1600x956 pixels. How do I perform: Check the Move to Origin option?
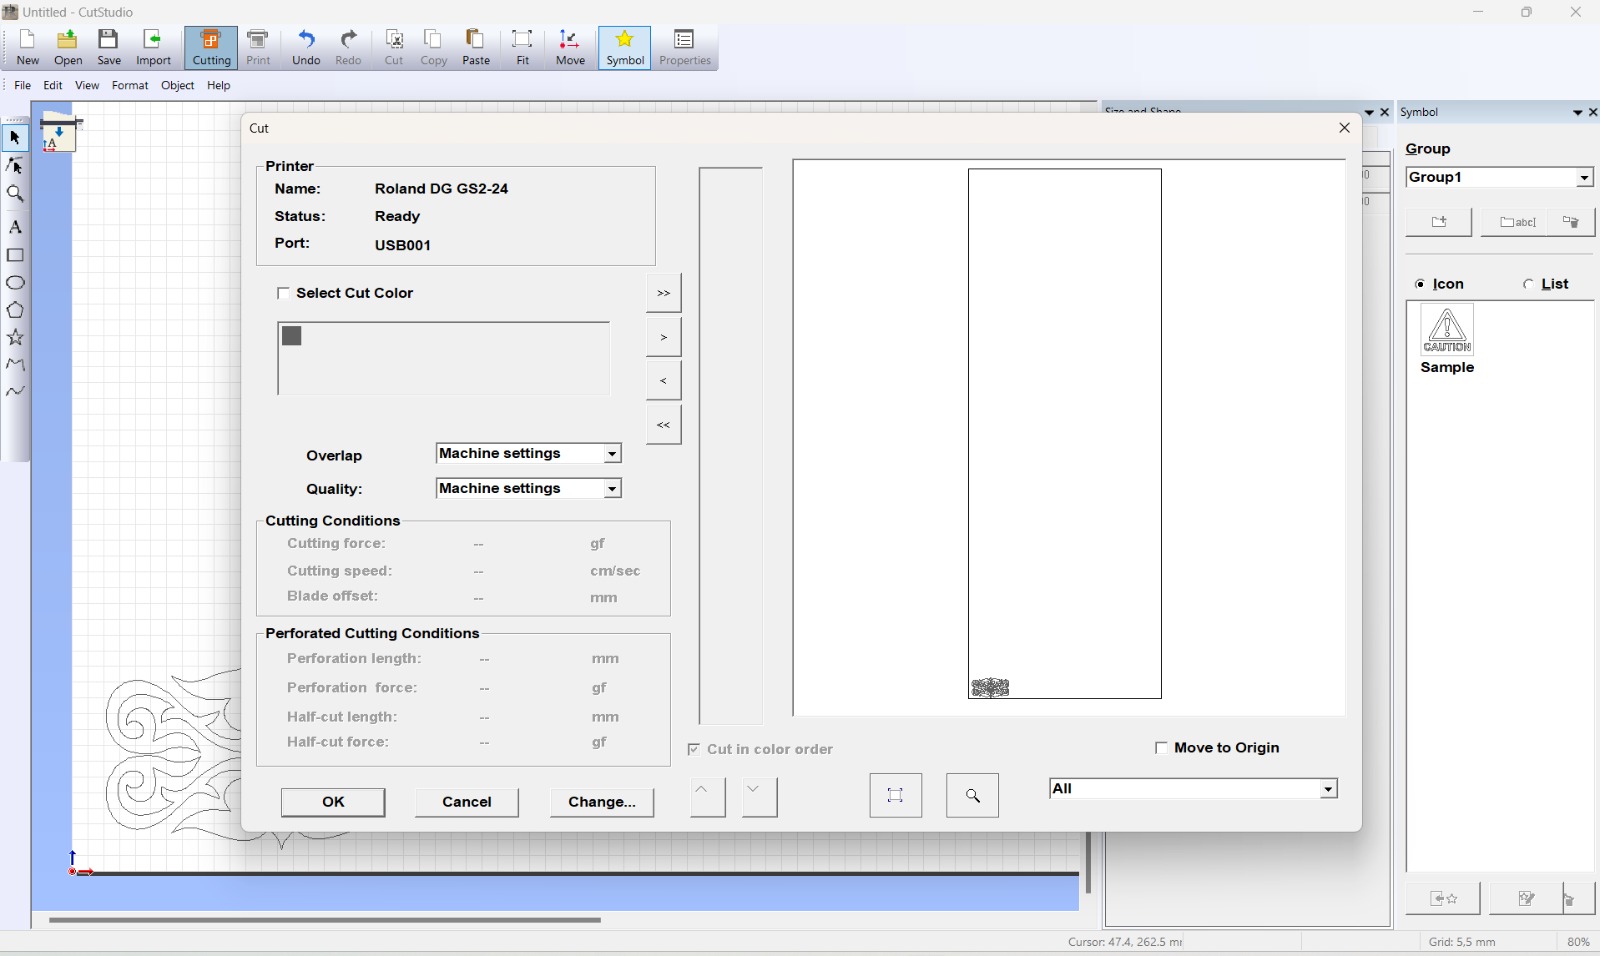[1161, 748]
